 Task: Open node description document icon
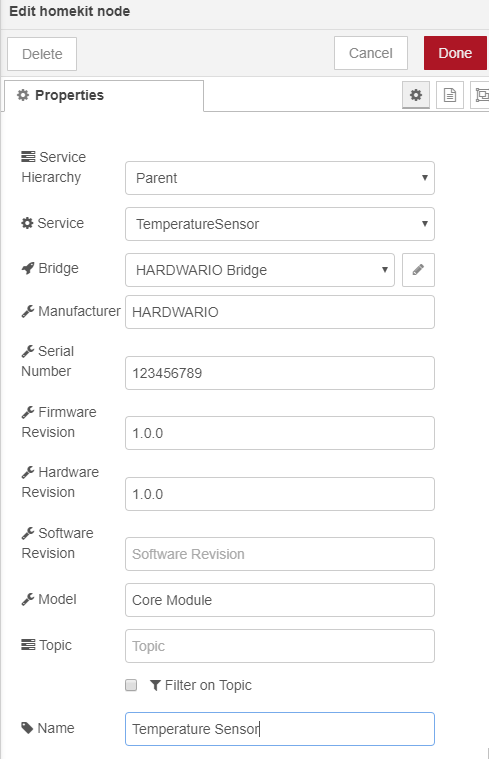coord(450,95)
